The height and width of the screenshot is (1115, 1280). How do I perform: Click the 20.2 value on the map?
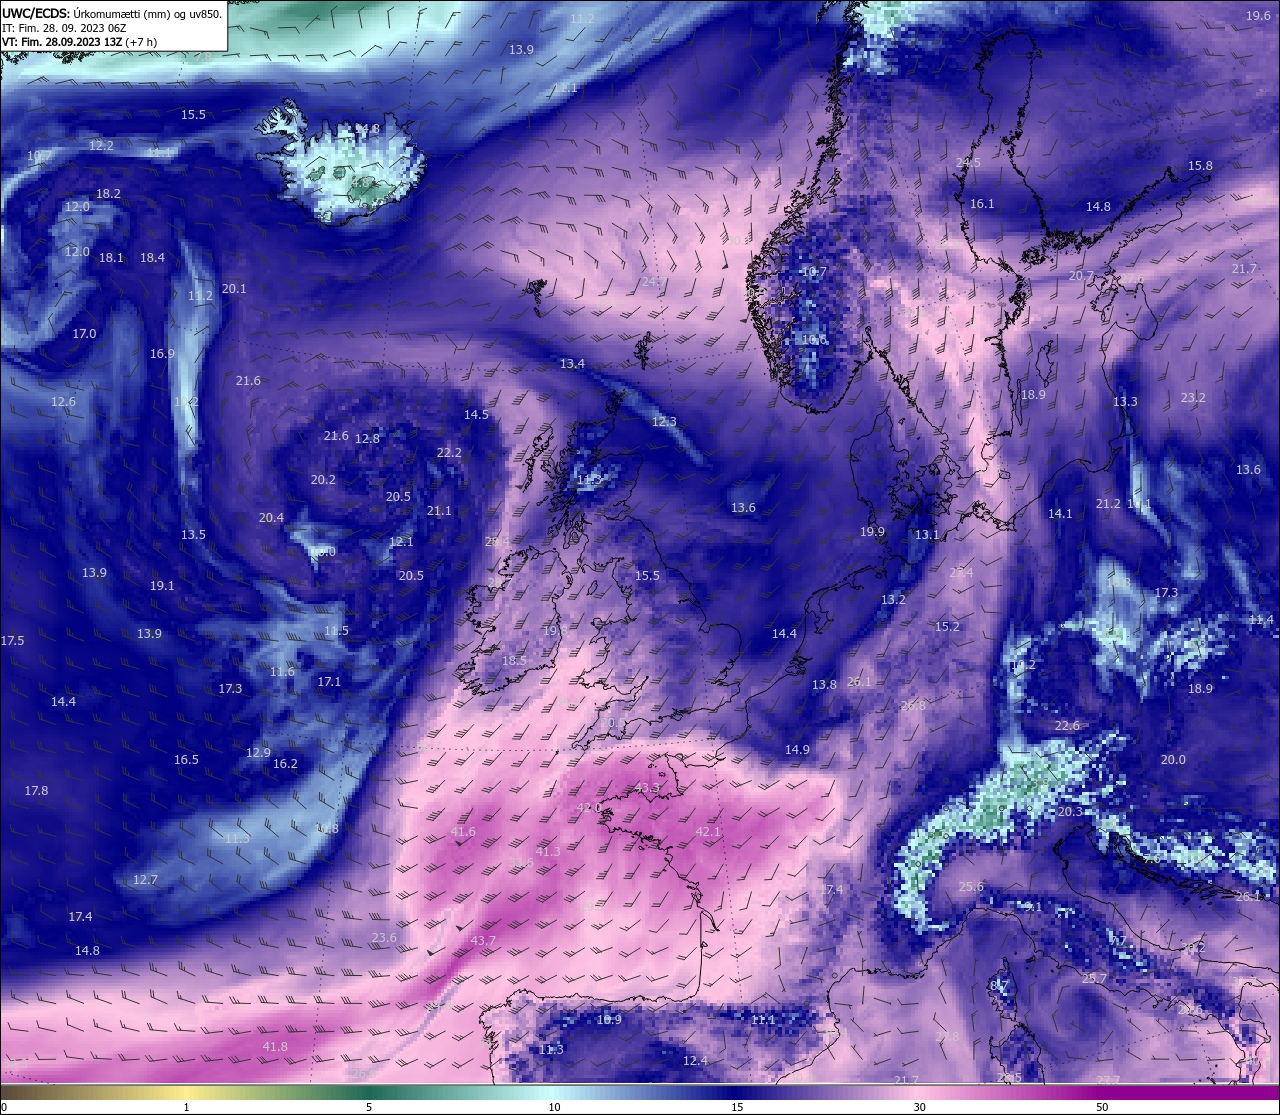pyautogui.click(x=323, y=480)
